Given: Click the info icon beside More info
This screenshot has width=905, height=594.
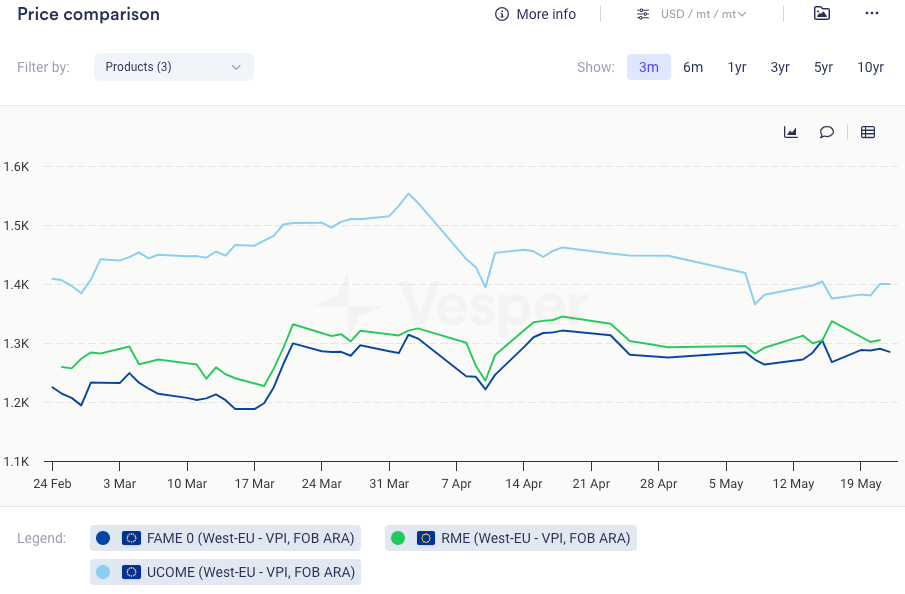Looking at the screenshot, I should tap(502, 14).
